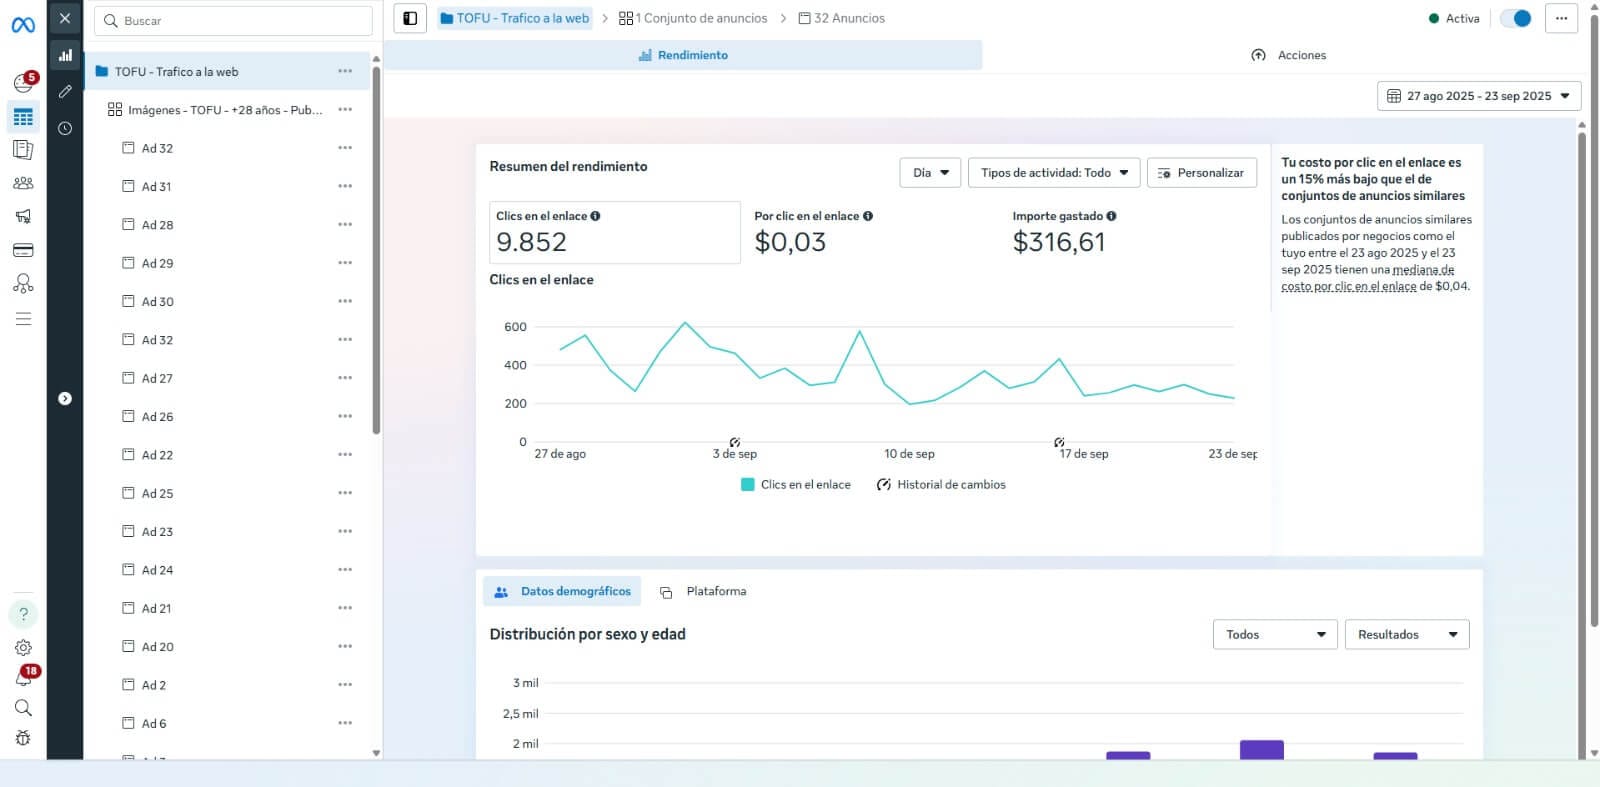The image size is (1600, 787).
Task: Open notifications bell with 18 badge
Action: click(24, 678)
